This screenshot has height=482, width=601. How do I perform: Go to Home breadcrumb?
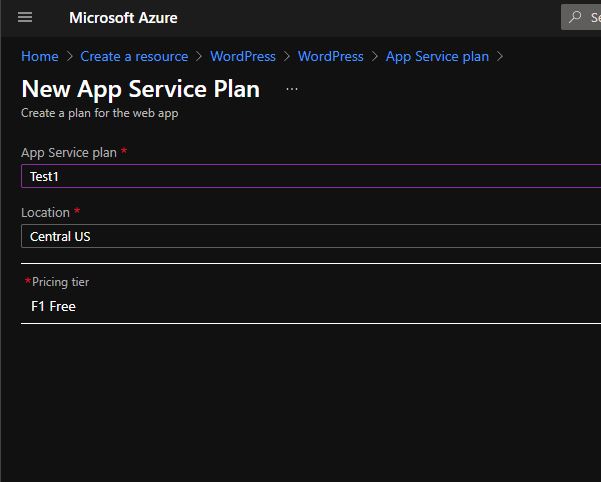[40, 56]
